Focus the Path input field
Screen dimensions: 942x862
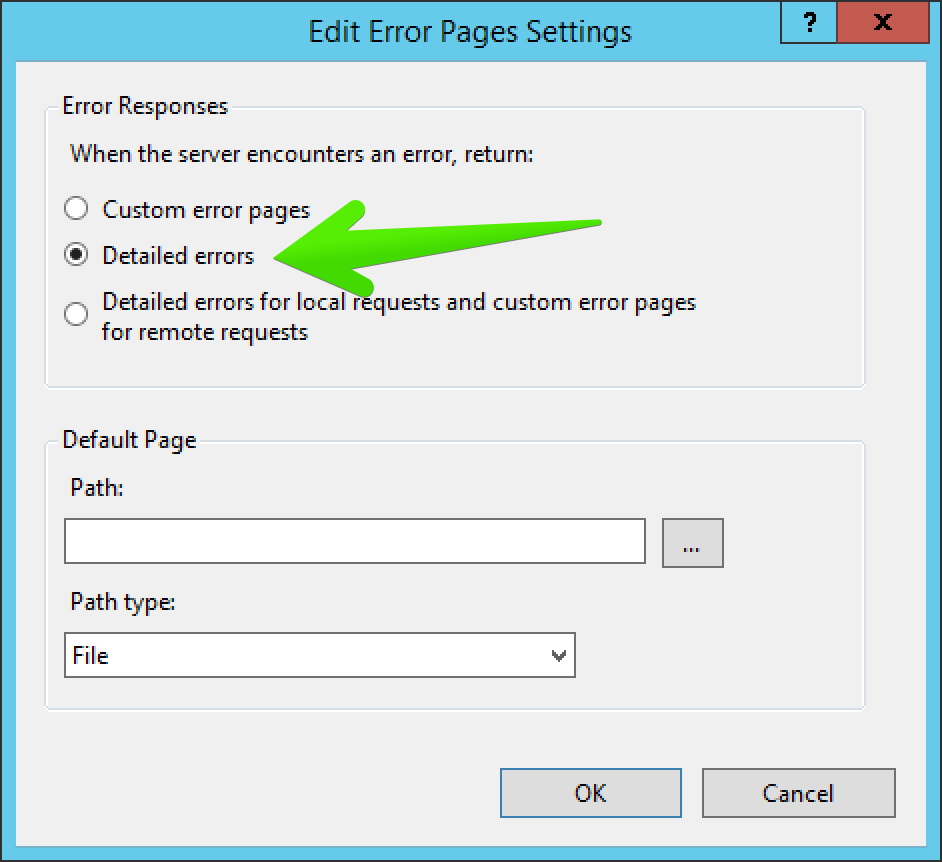coord(355,541)
